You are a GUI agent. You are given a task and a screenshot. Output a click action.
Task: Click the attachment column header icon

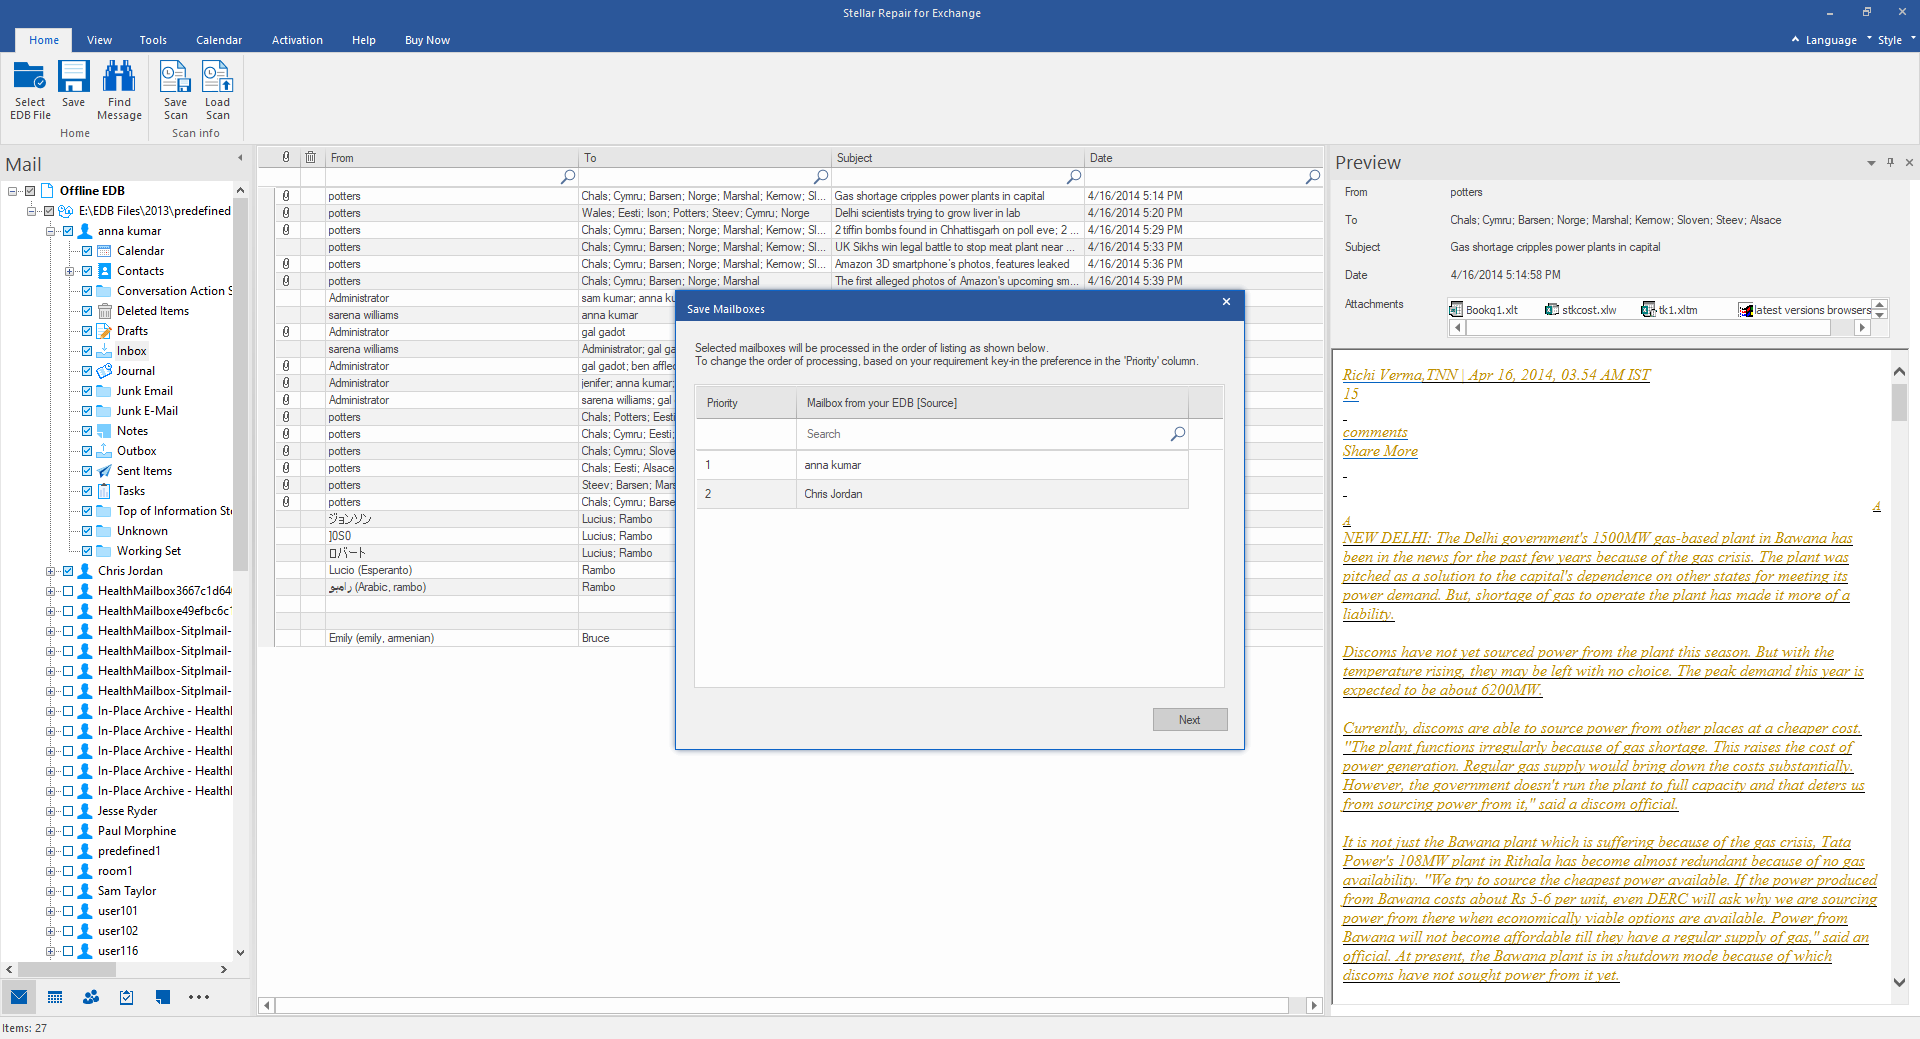(286, 157)
